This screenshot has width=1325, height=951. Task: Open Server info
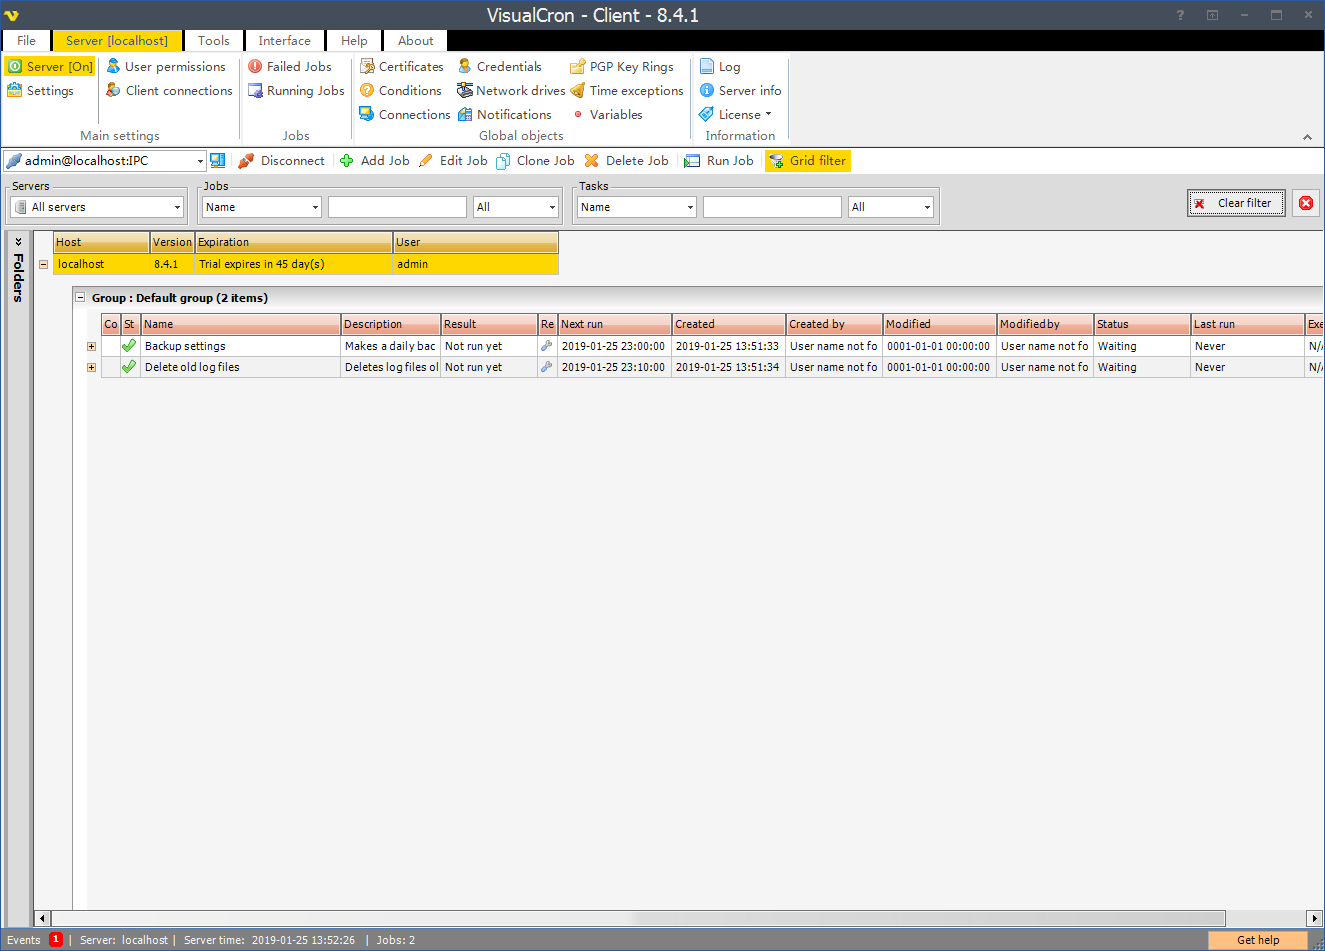(740, 90)
